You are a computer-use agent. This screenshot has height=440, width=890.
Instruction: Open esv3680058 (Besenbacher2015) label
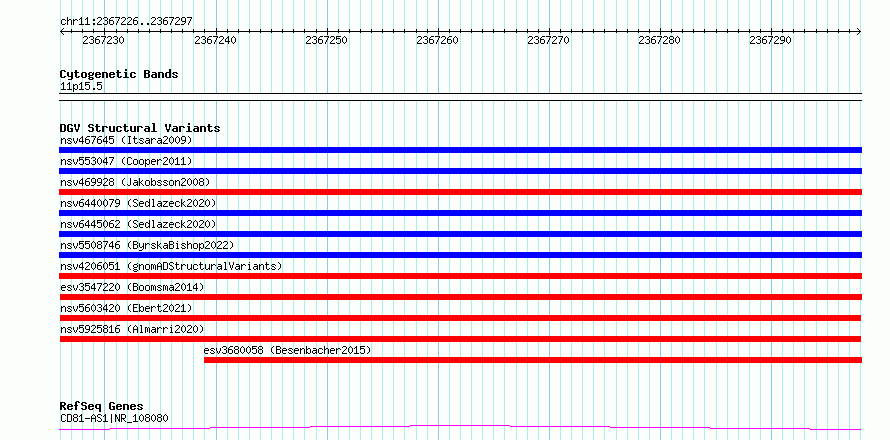click(x=287, y=350)
